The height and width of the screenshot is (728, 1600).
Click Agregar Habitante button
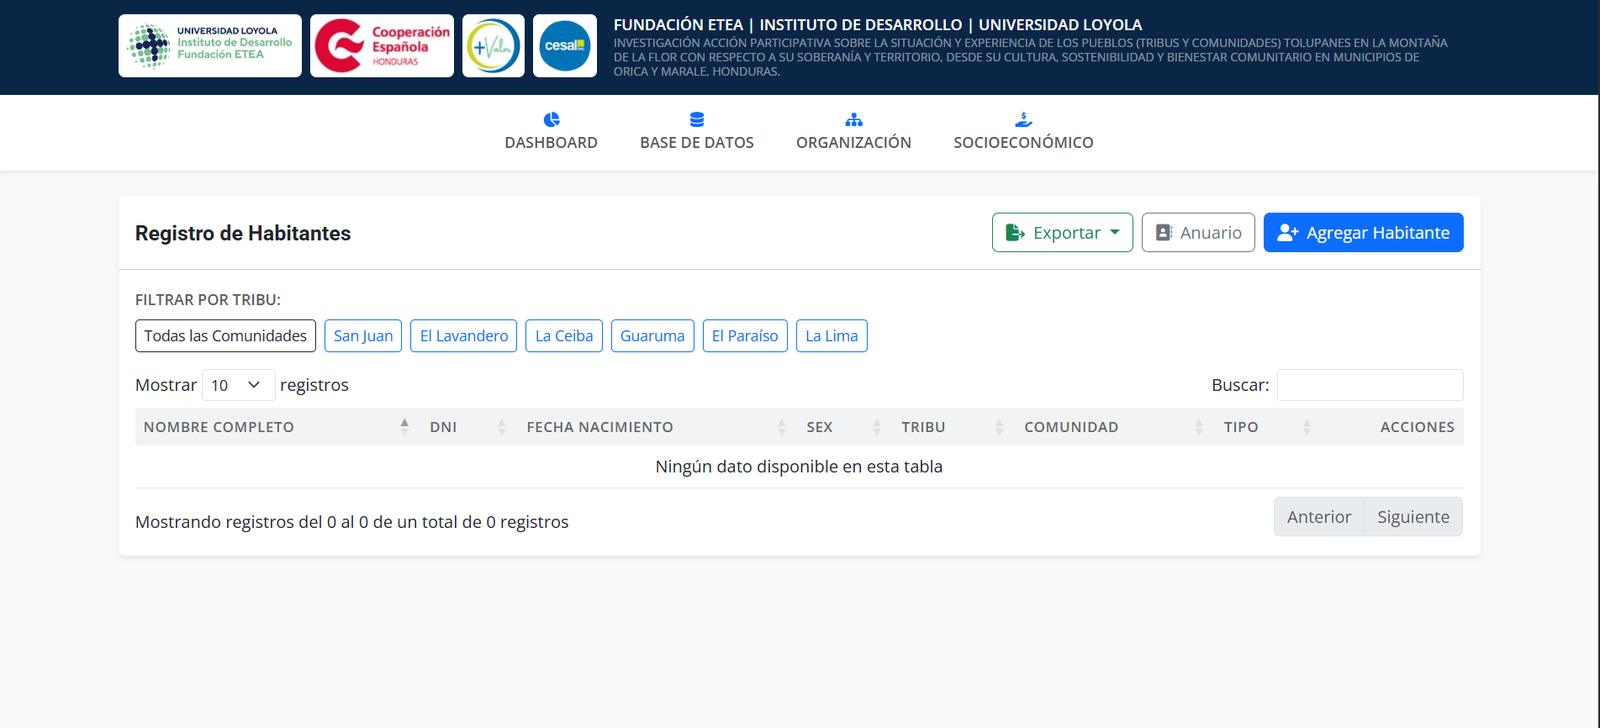coord(1363,233)
